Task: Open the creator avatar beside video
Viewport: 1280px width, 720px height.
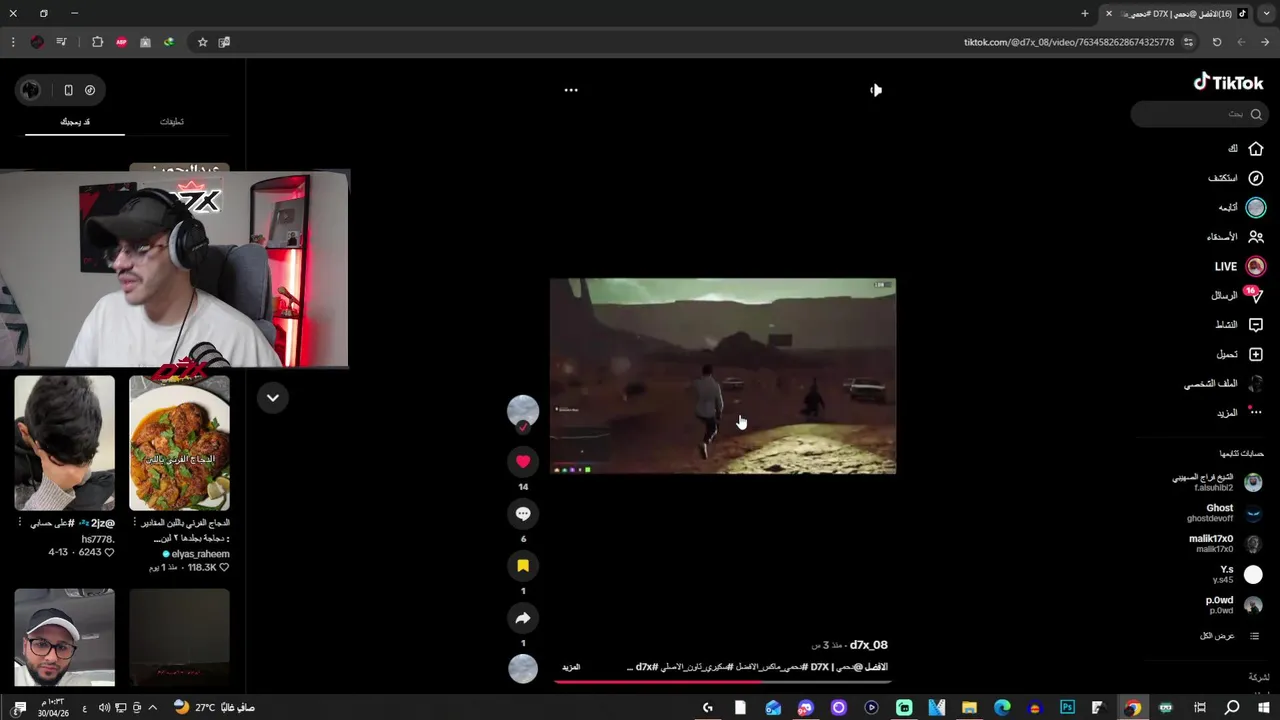Action: [x=523, y=411]
